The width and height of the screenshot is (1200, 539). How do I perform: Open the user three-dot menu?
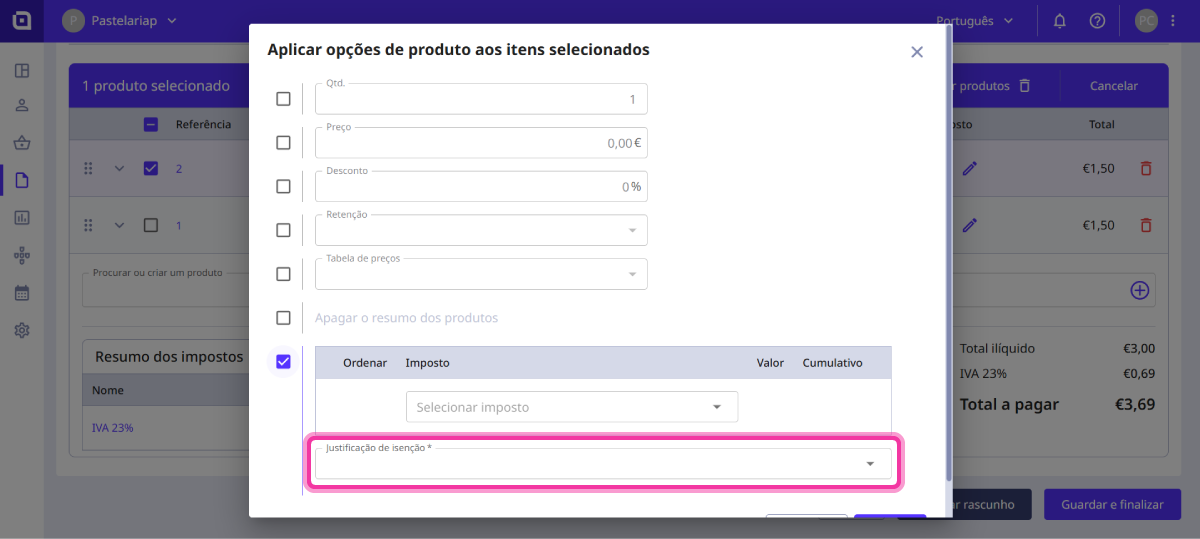(1173, 20)
